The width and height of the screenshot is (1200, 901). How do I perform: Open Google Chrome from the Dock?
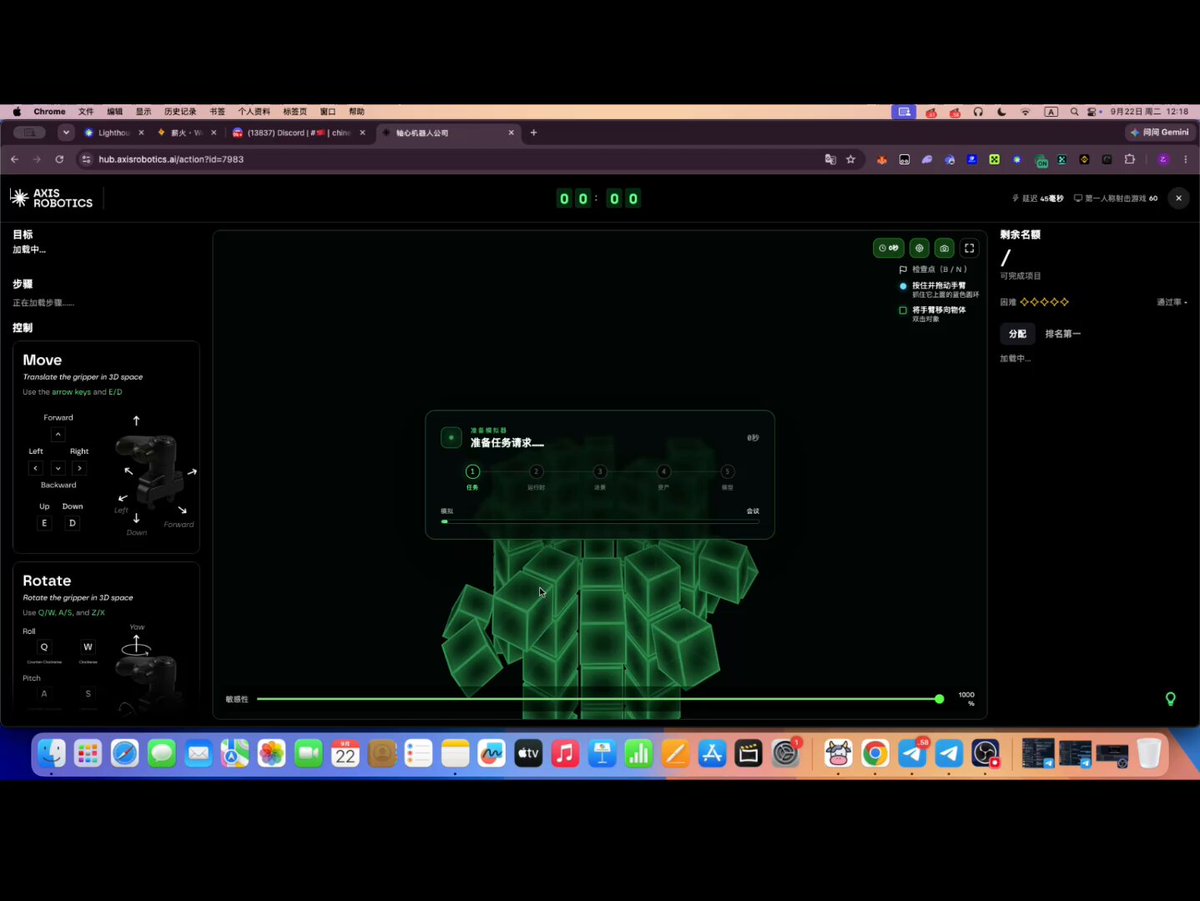(x=875, y=753)
